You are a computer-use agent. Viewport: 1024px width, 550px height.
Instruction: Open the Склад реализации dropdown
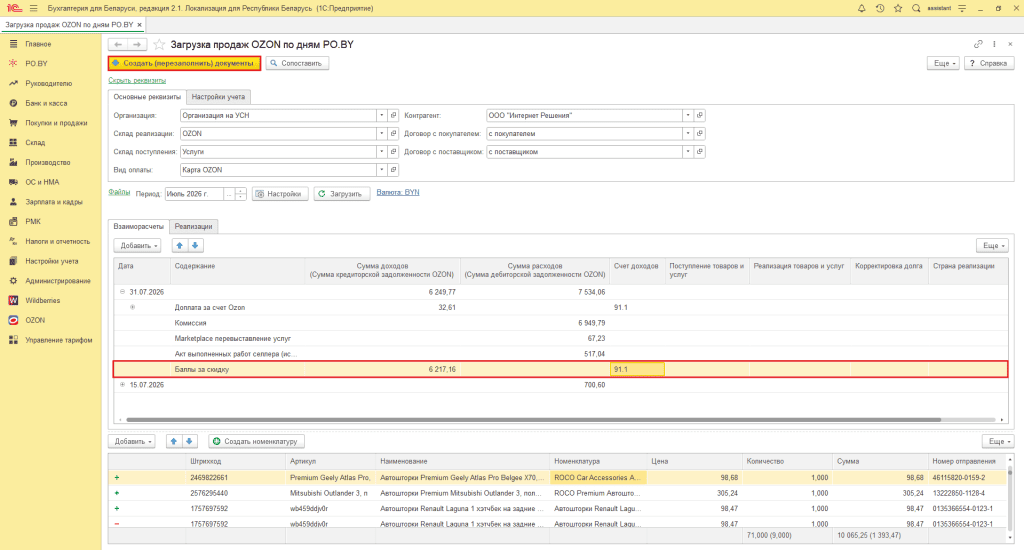381,133
